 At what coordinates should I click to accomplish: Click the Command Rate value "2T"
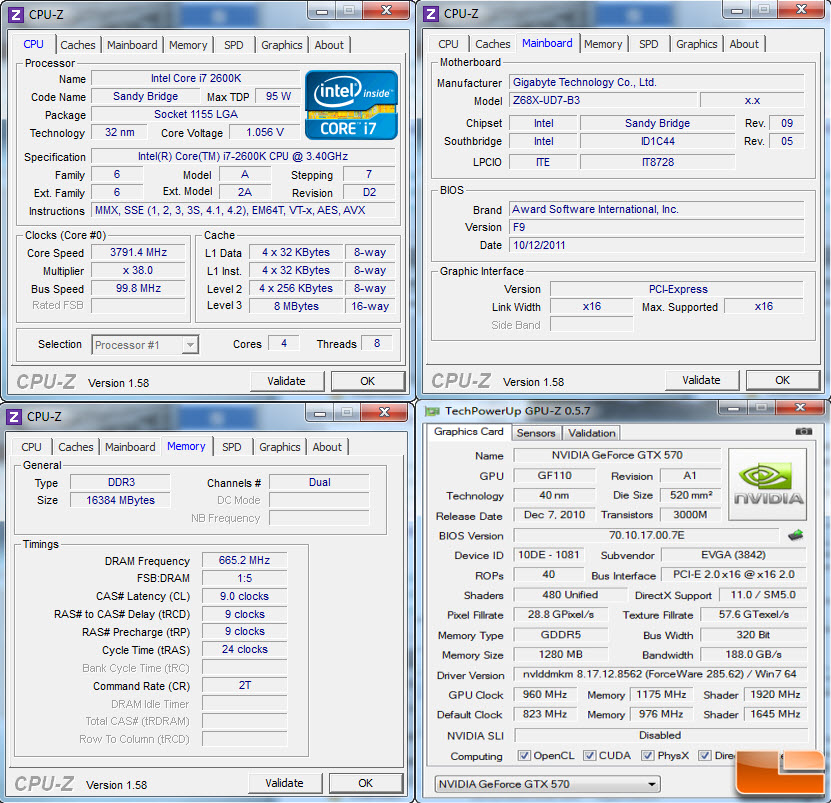(244, 685)
